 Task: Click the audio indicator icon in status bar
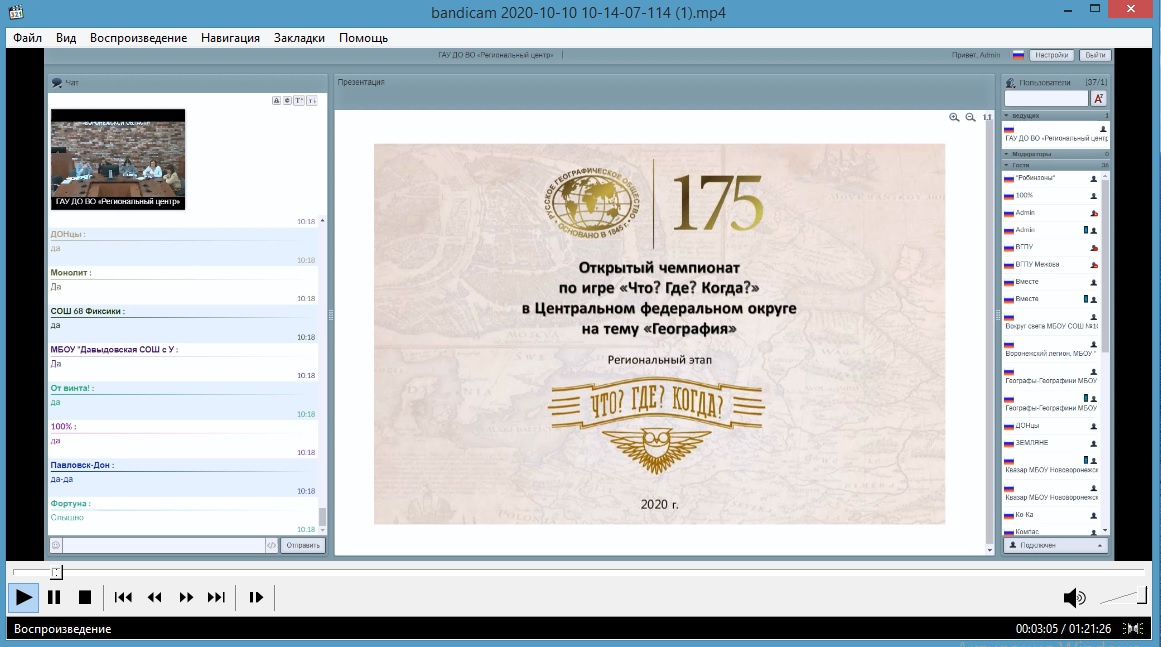[x=1133, y=628]
